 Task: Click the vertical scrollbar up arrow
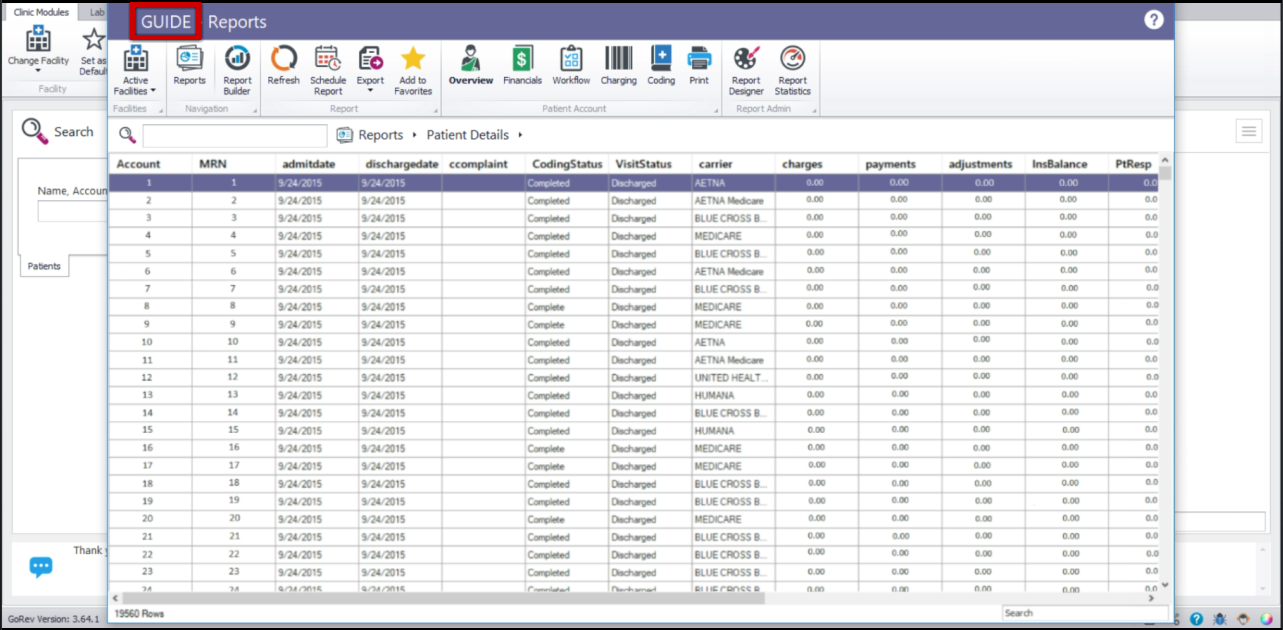1165,160
